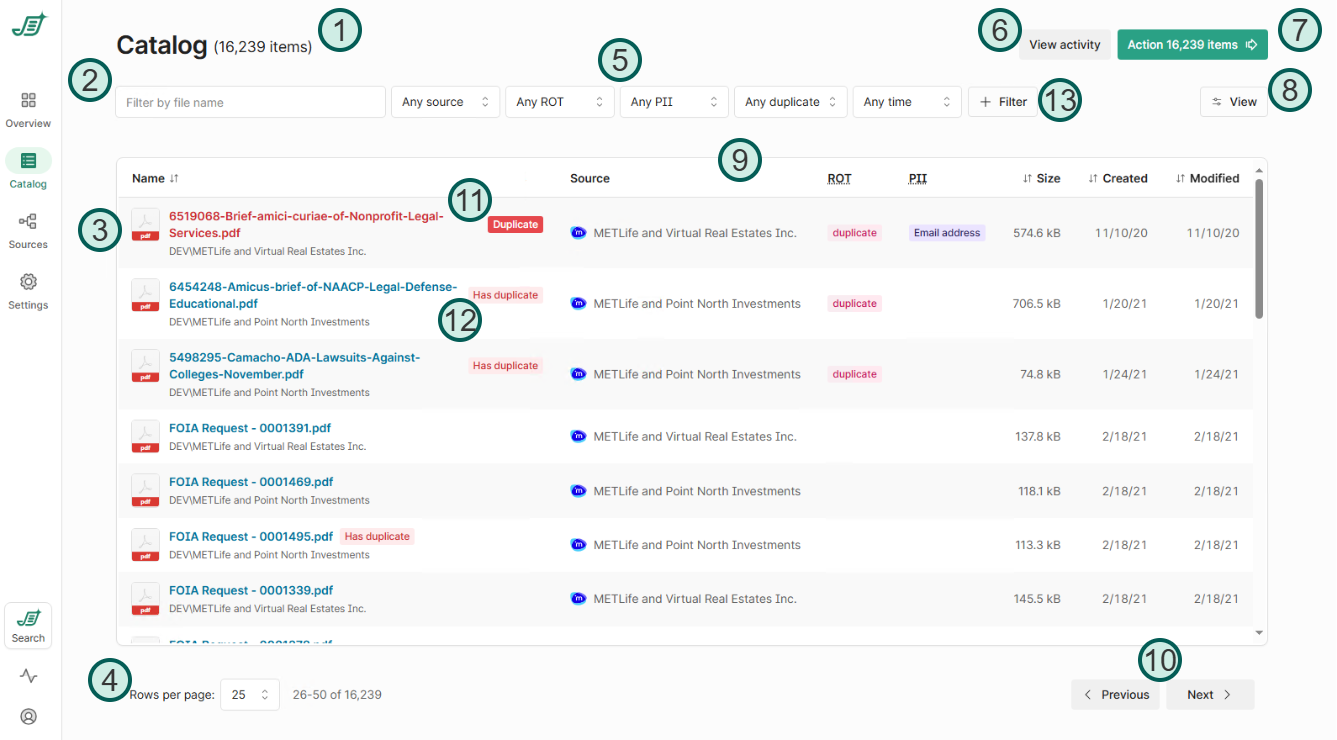Click the Action 16,239 items button

(x=1192, y=44)
